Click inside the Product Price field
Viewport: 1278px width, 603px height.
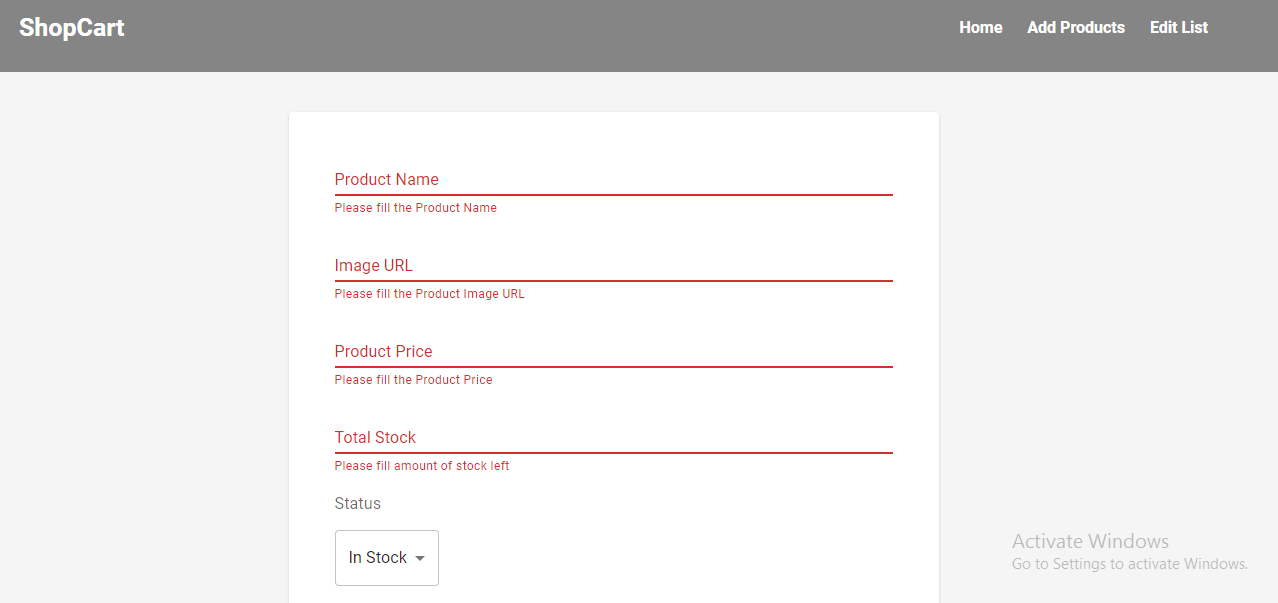(614, 359)
